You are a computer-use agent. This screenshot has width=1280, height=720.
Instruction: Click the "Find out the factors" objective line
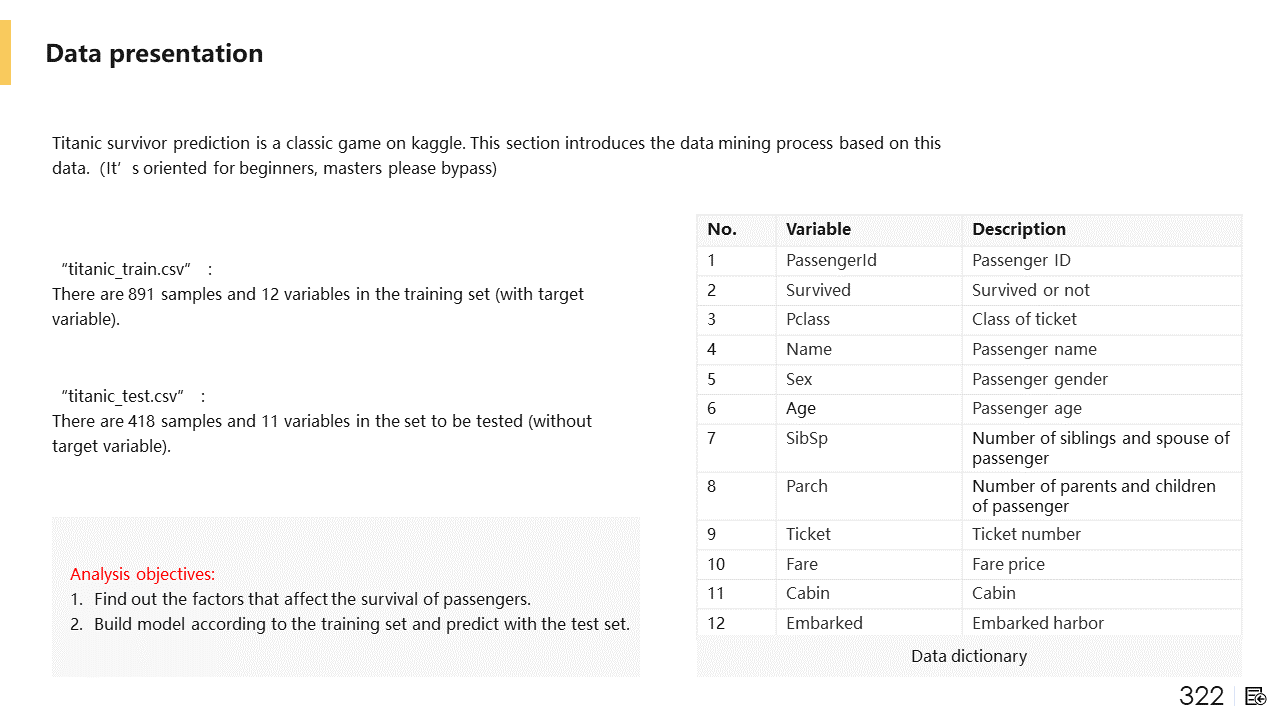pos(311,600)
